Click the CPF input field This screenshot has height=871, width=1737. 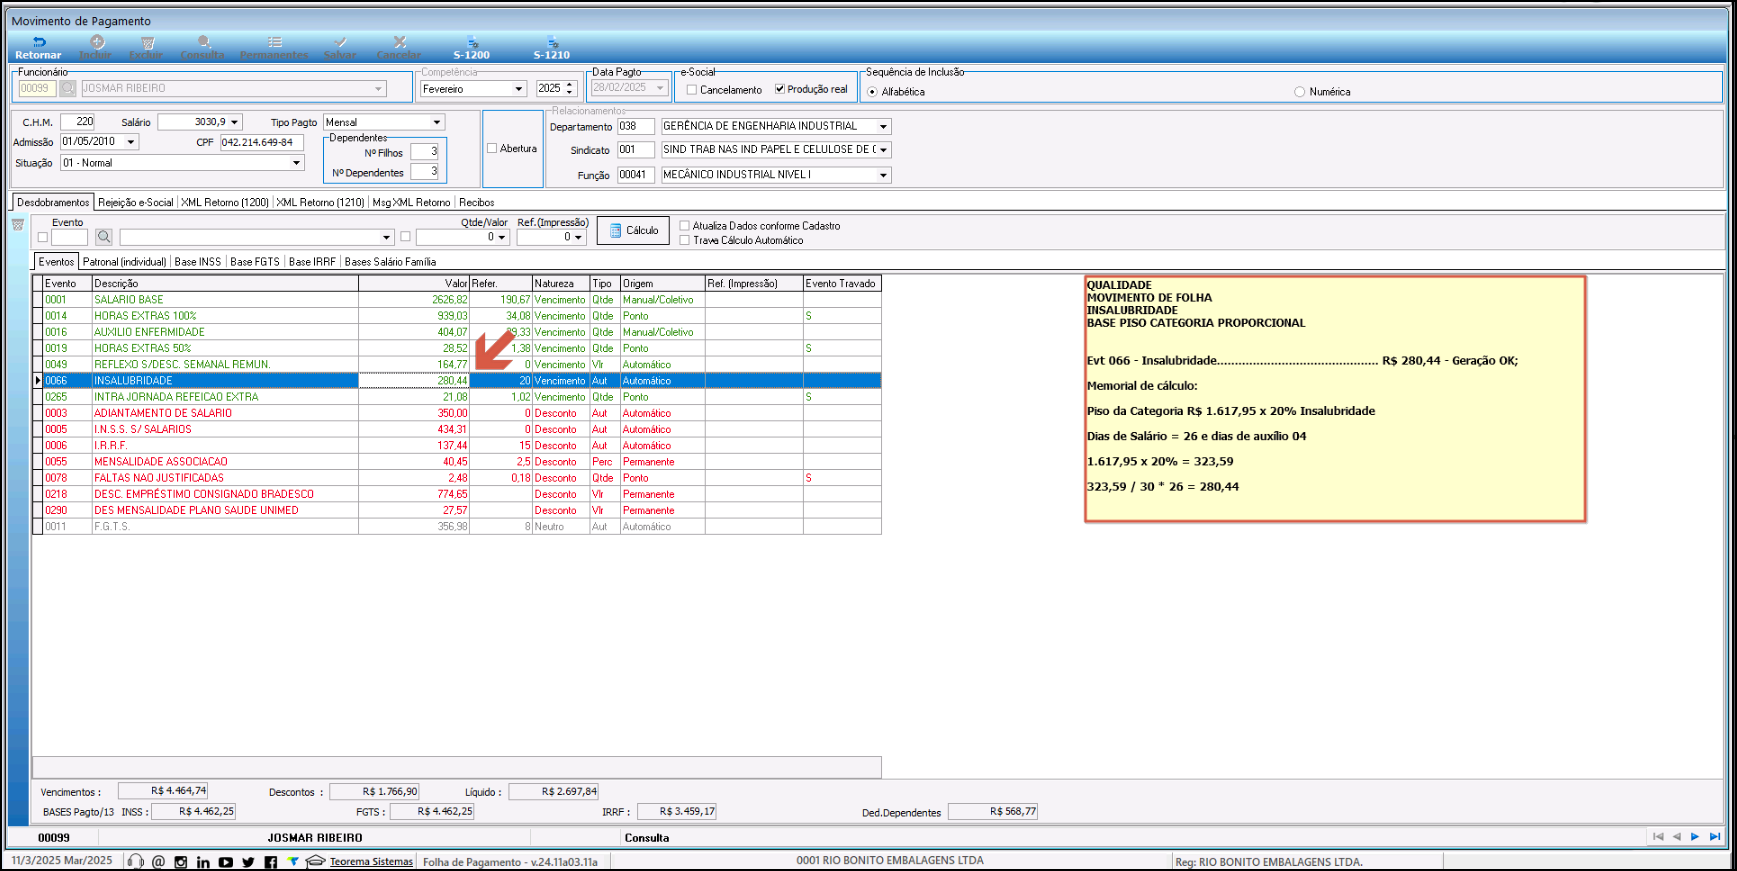262,142
